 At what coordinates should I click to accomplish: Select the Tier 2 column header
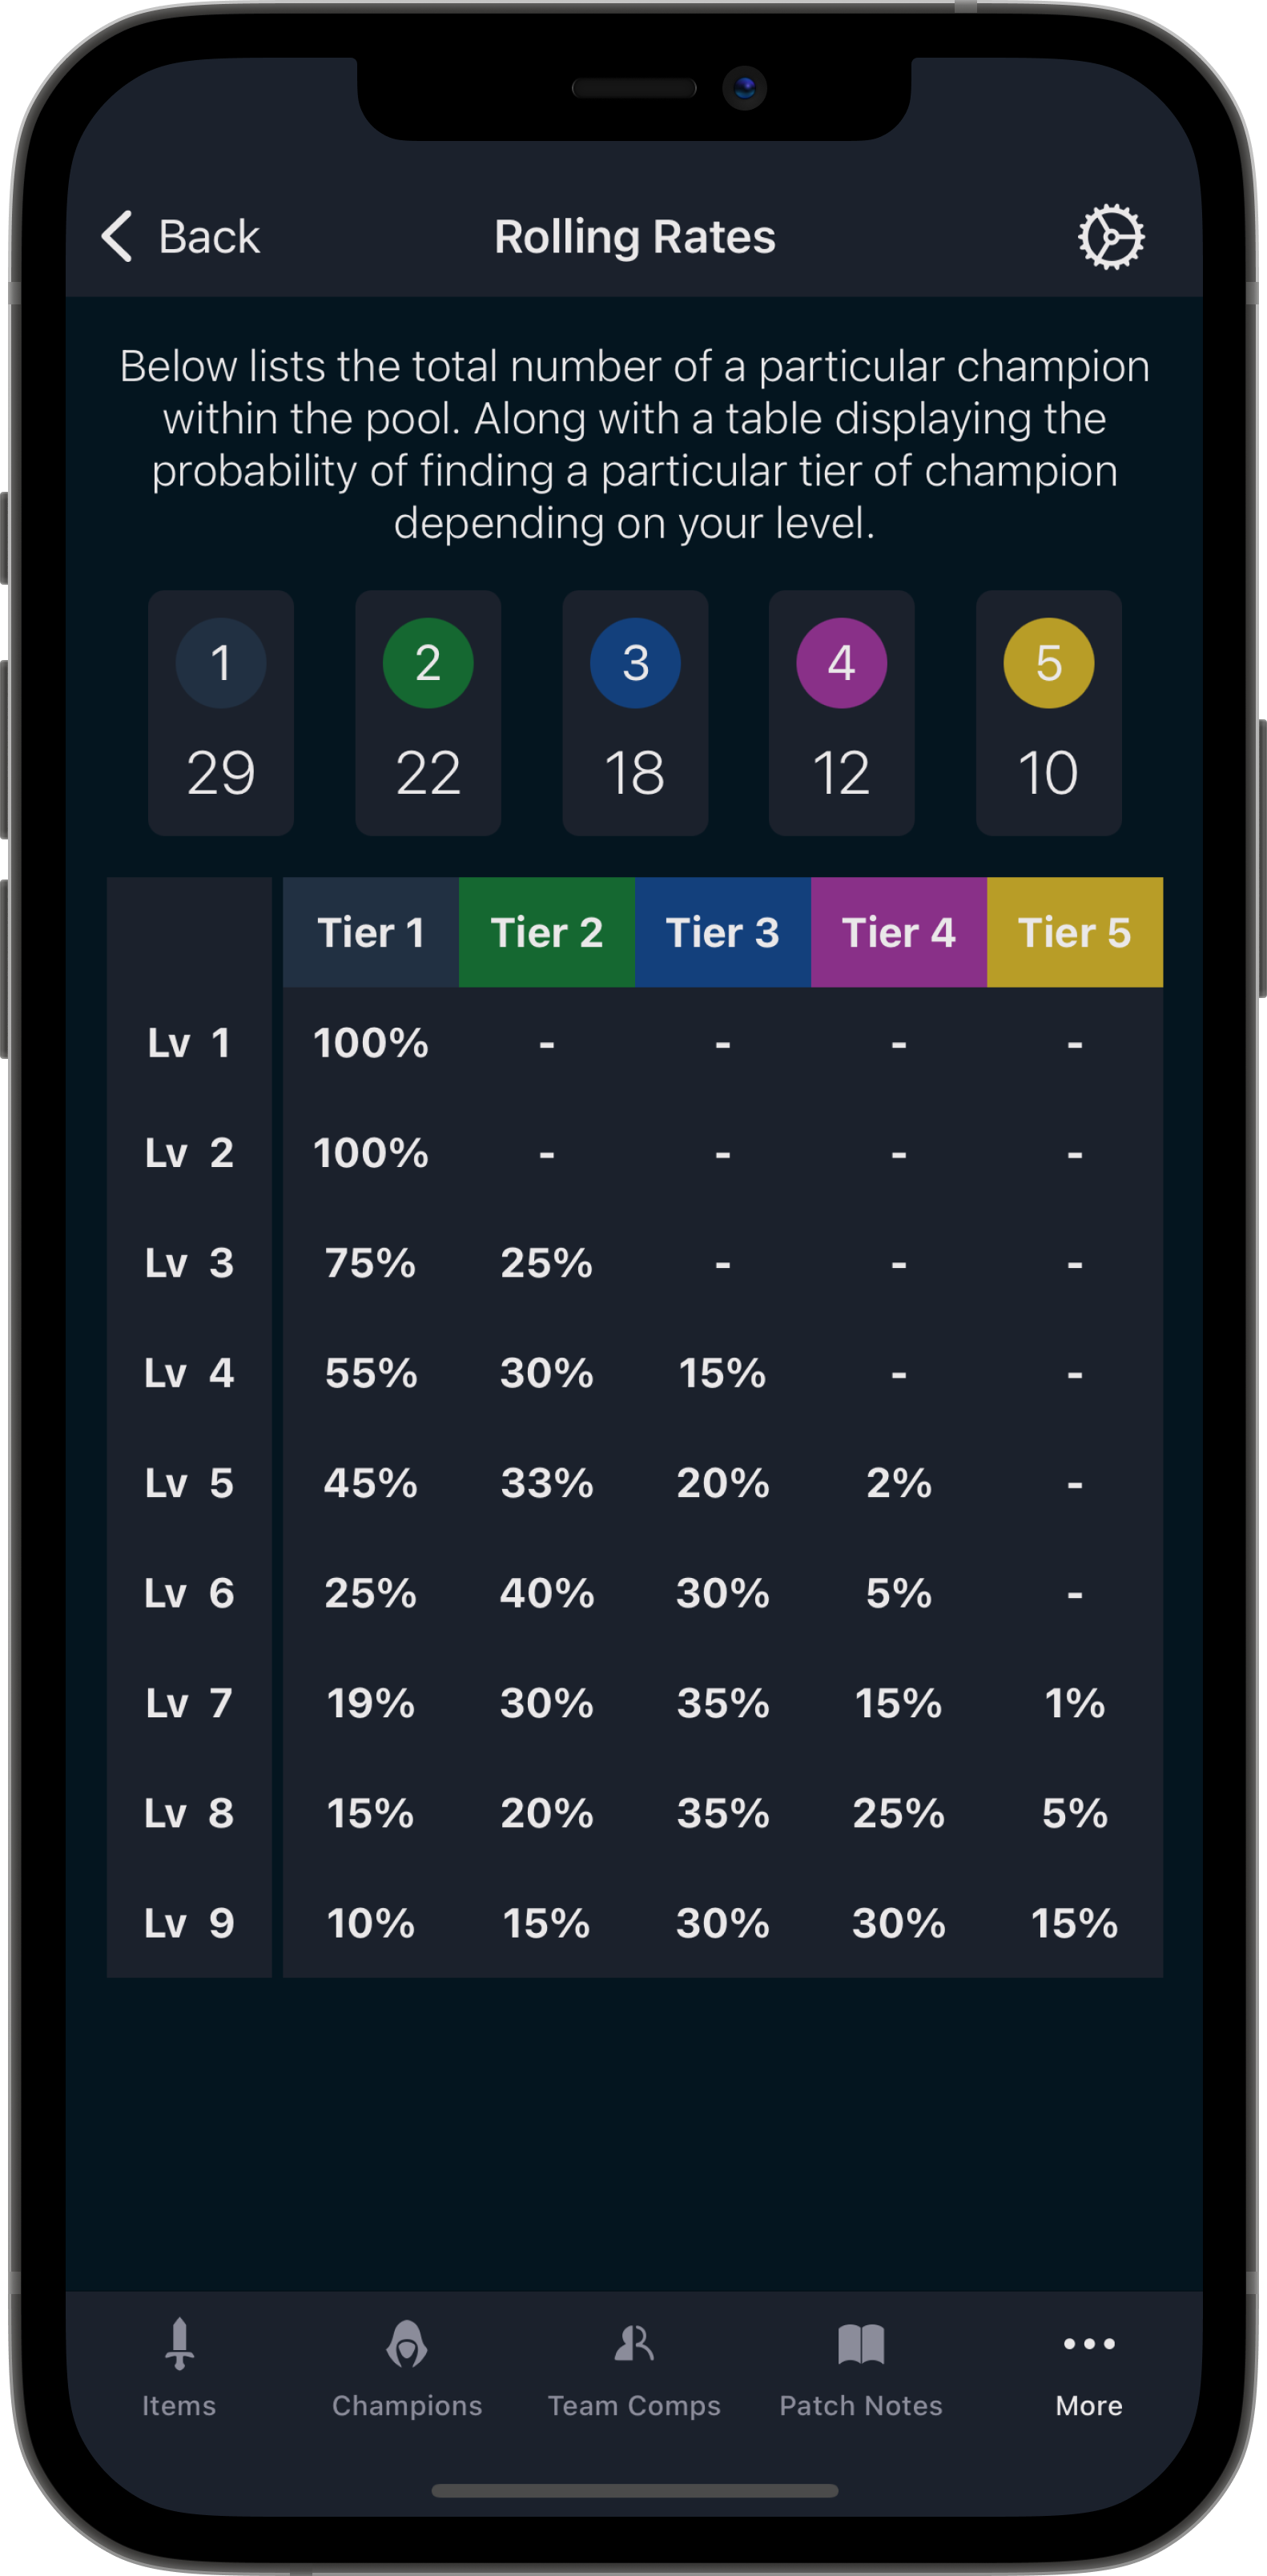pyautogui.click(x=547, y=932)
